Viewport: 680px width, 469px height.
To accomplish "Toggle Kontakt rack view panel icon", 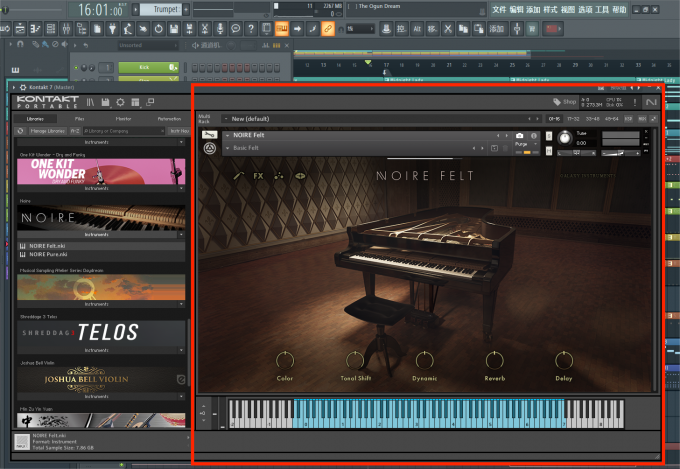I will pyautogui.click(x=135, y=102).
